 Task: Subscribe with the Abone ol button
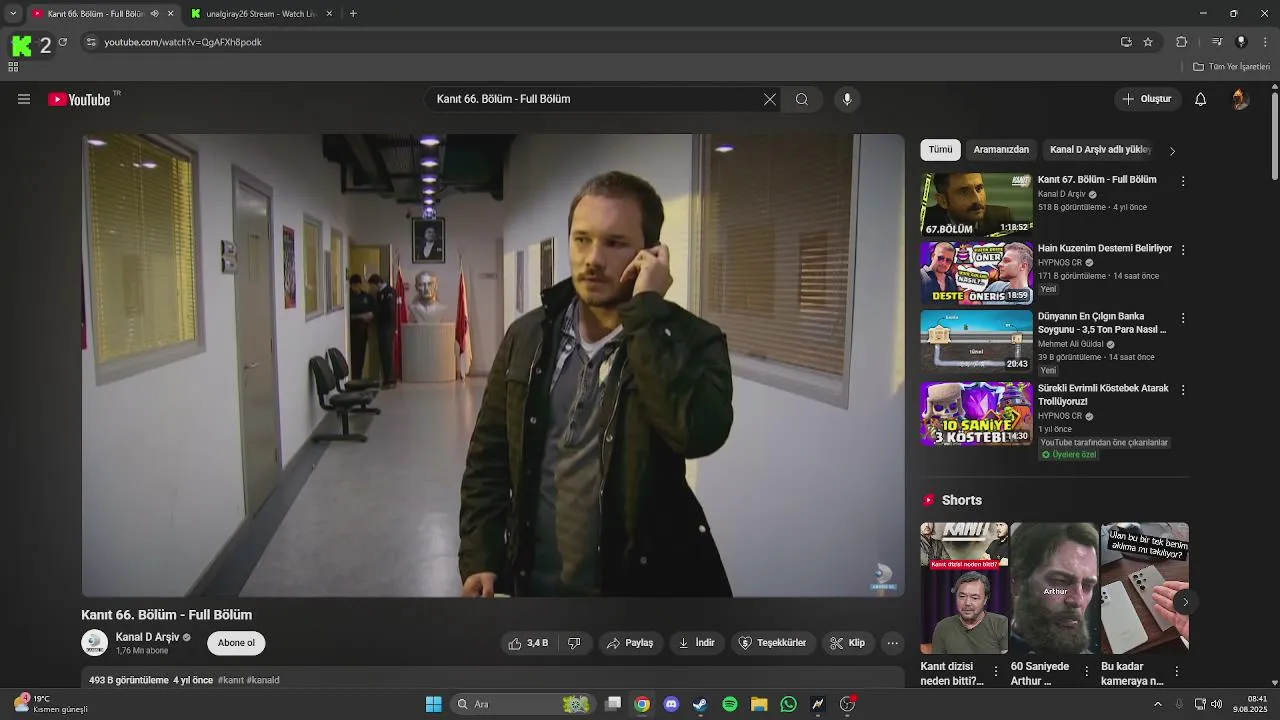click(236, 643)
